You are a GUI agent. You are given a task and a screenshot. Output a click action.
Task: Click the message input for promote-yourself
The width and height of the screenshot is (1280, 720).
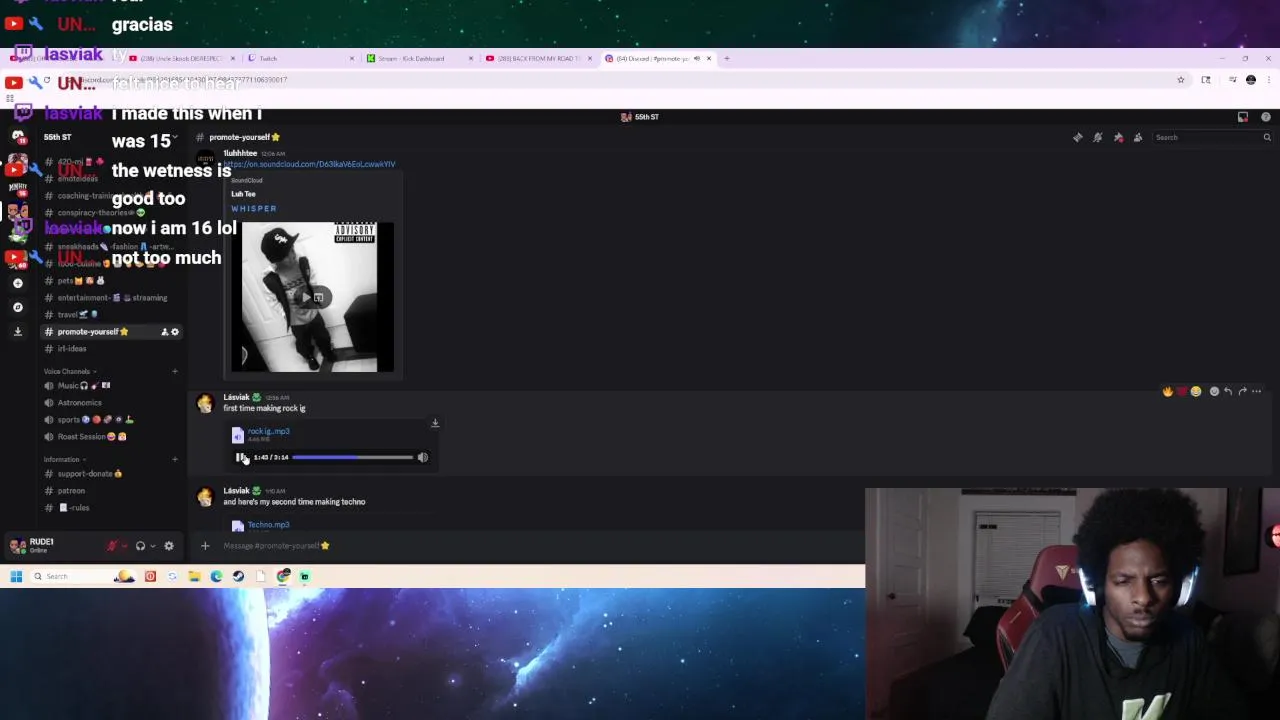coord(540,546)
